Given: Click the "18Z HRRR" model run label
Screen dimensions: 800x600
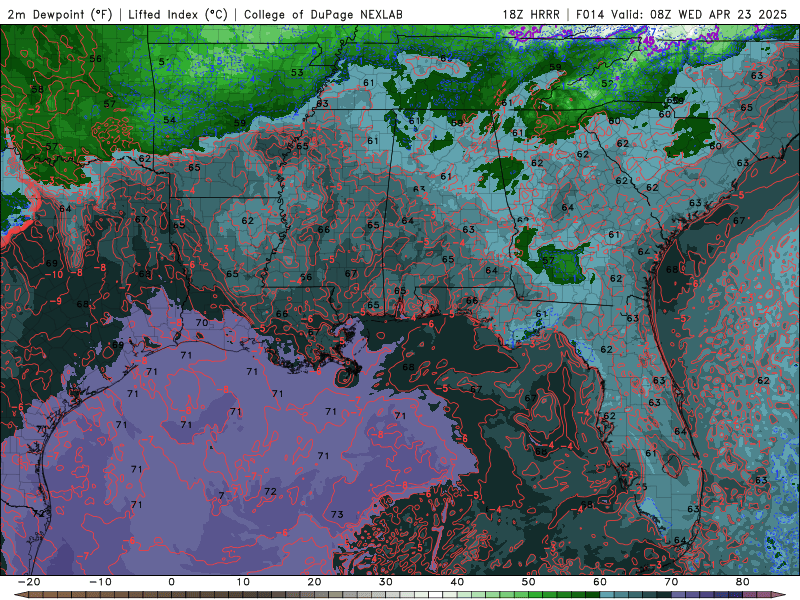Looking at the screenshot, I should coord(531,15).
